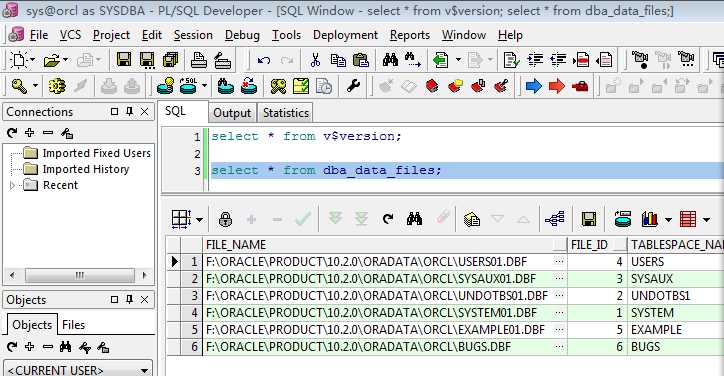
Task: Open the Log on key dropdown arrow
Action: [x=35, y=86]
